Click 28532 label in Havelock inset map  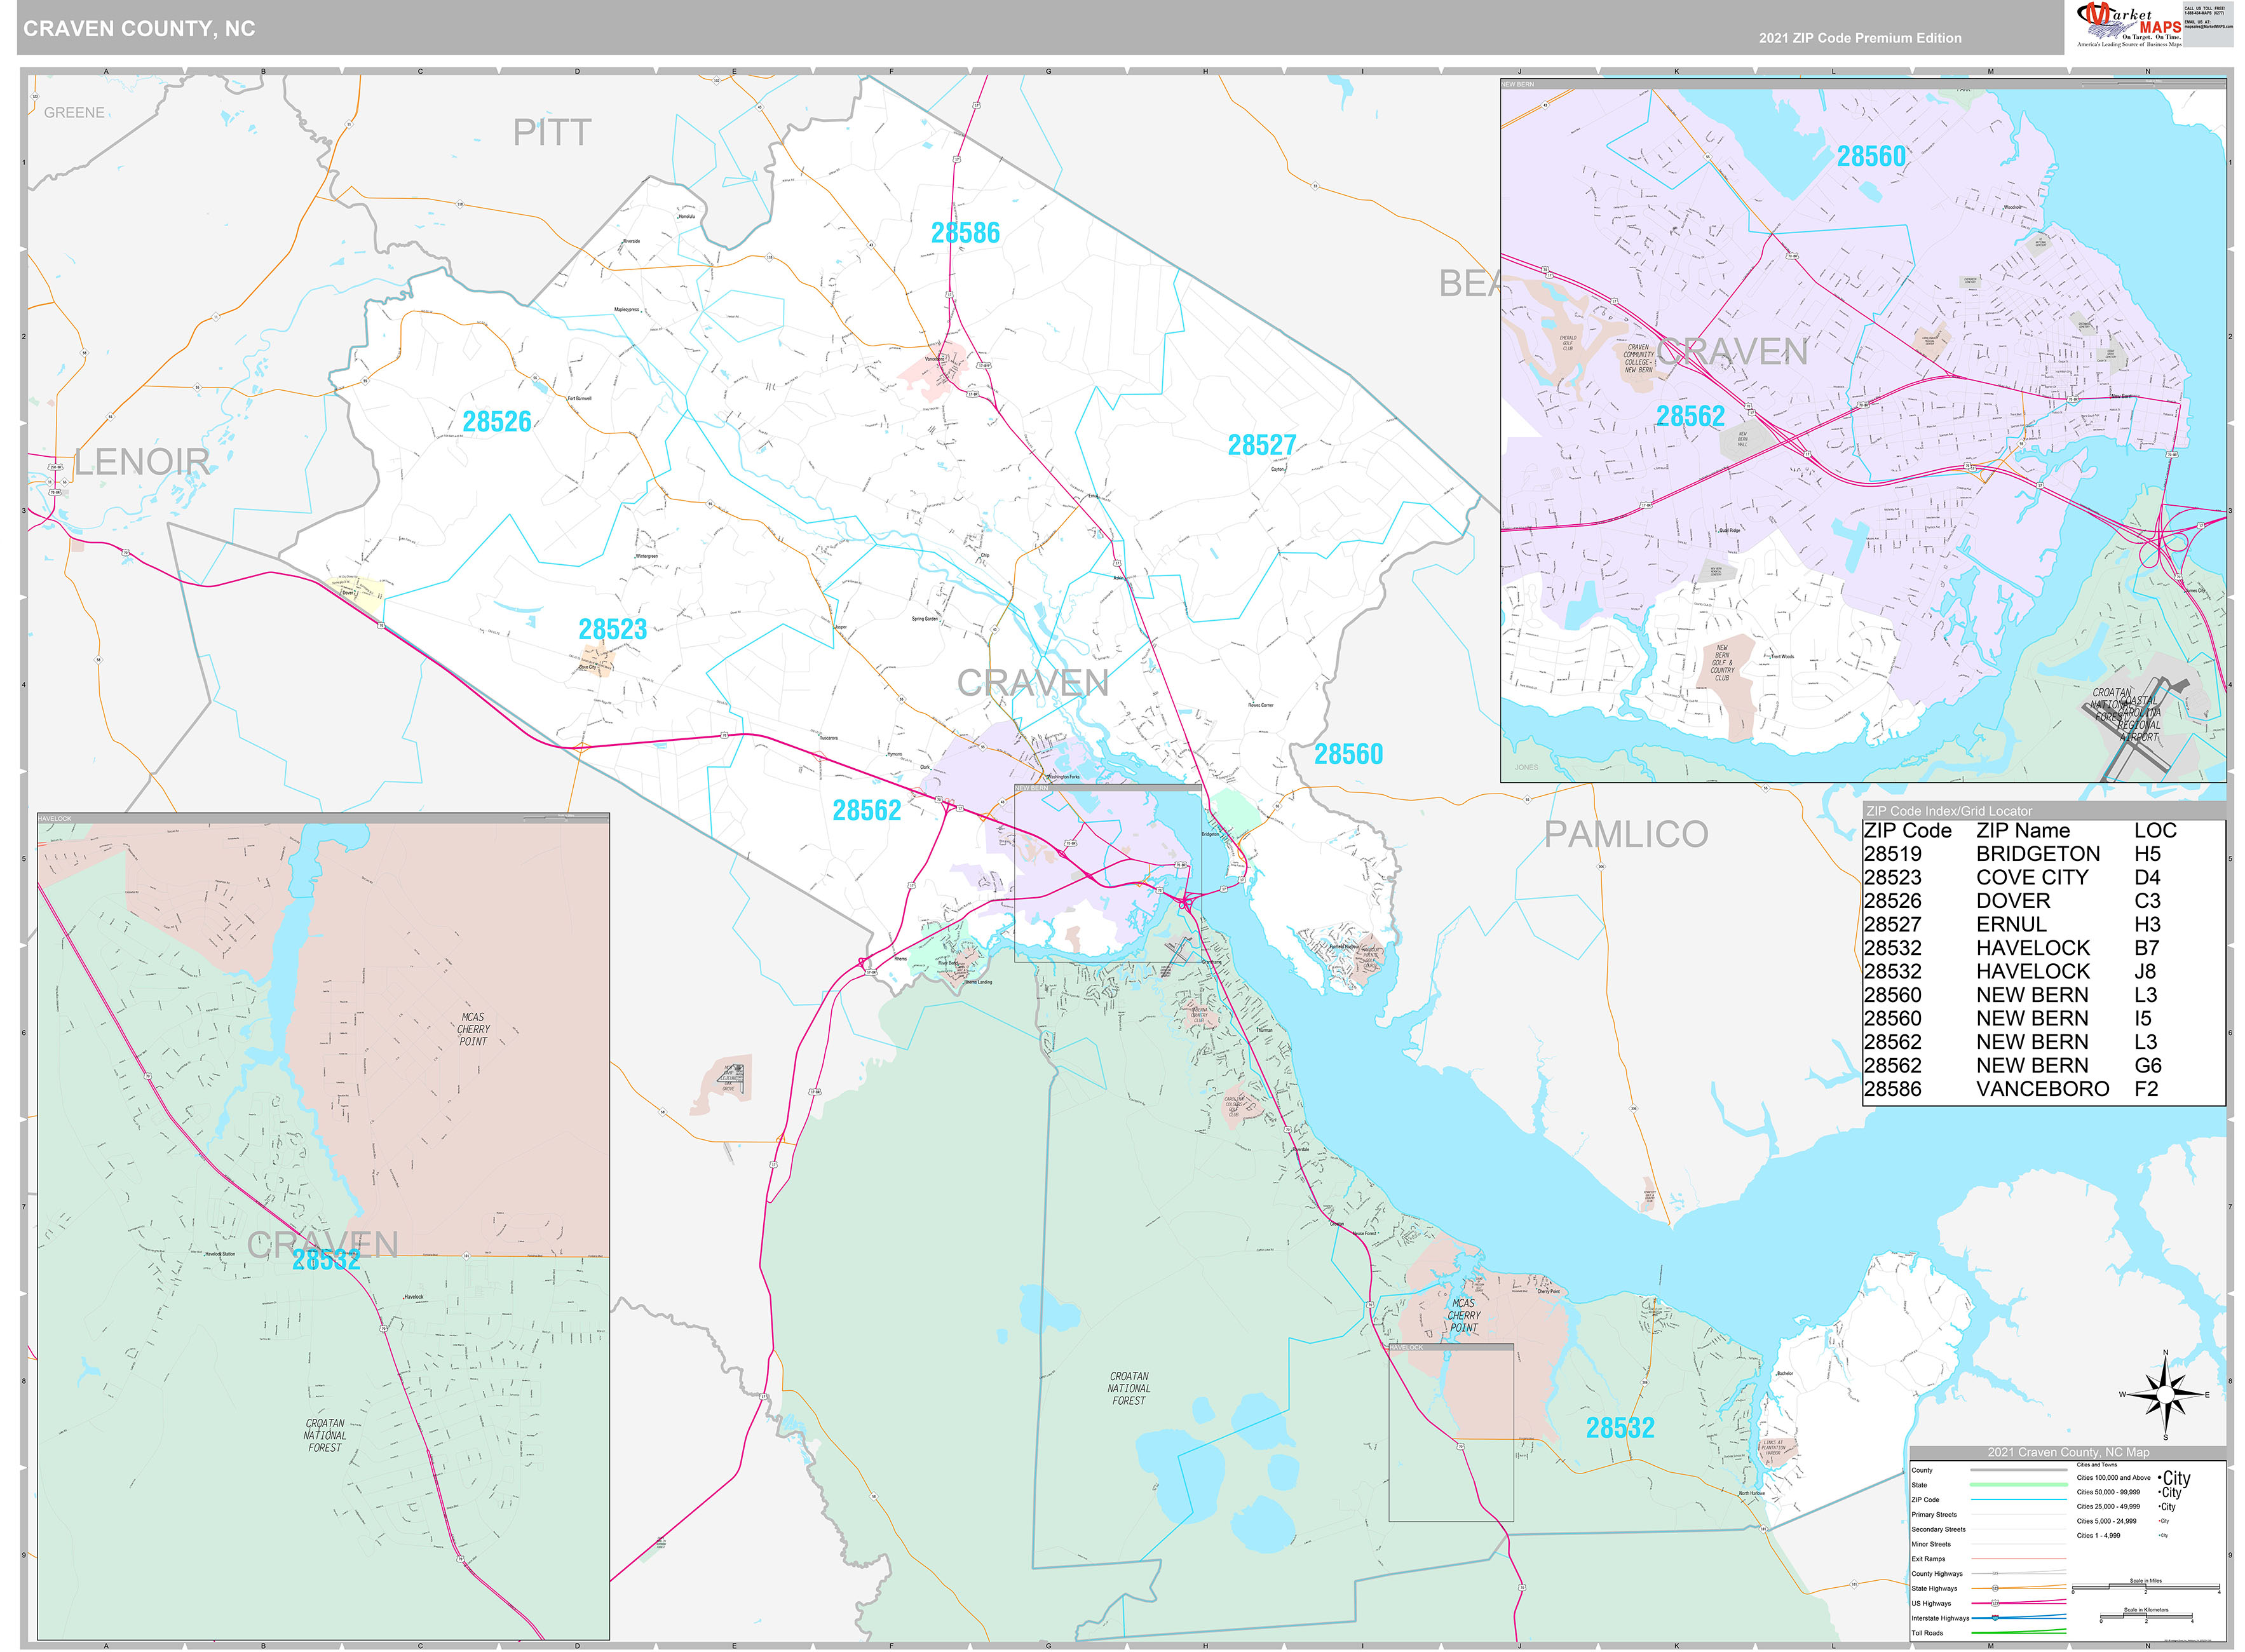point(326,1260)
